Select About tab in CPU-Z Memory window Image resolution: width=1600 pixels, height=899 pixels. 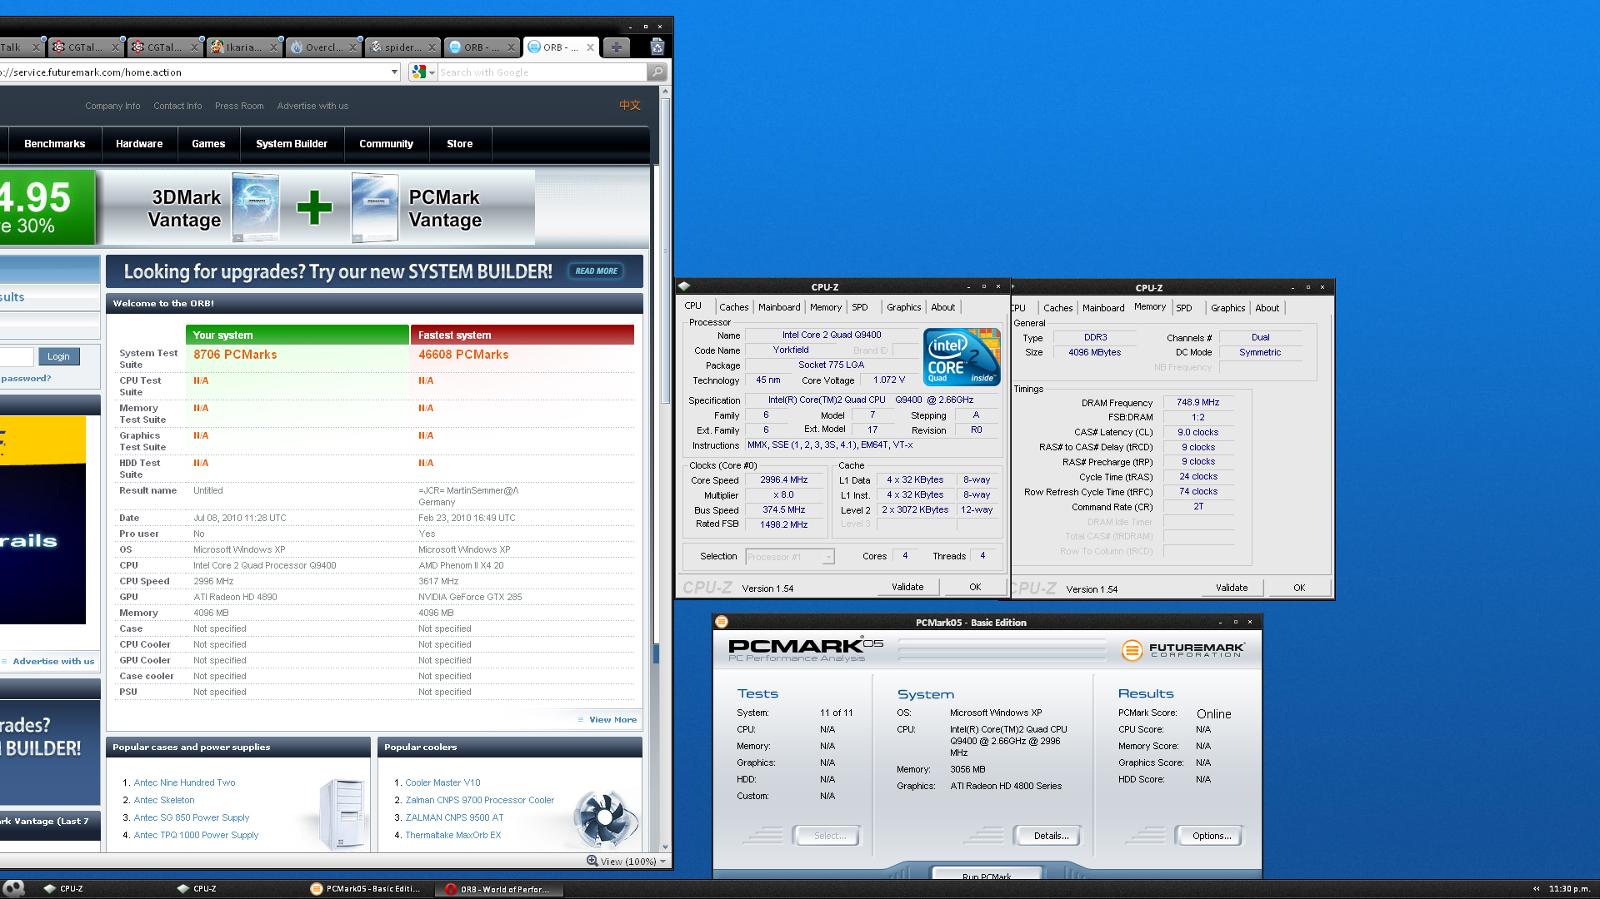point(1267,308)
